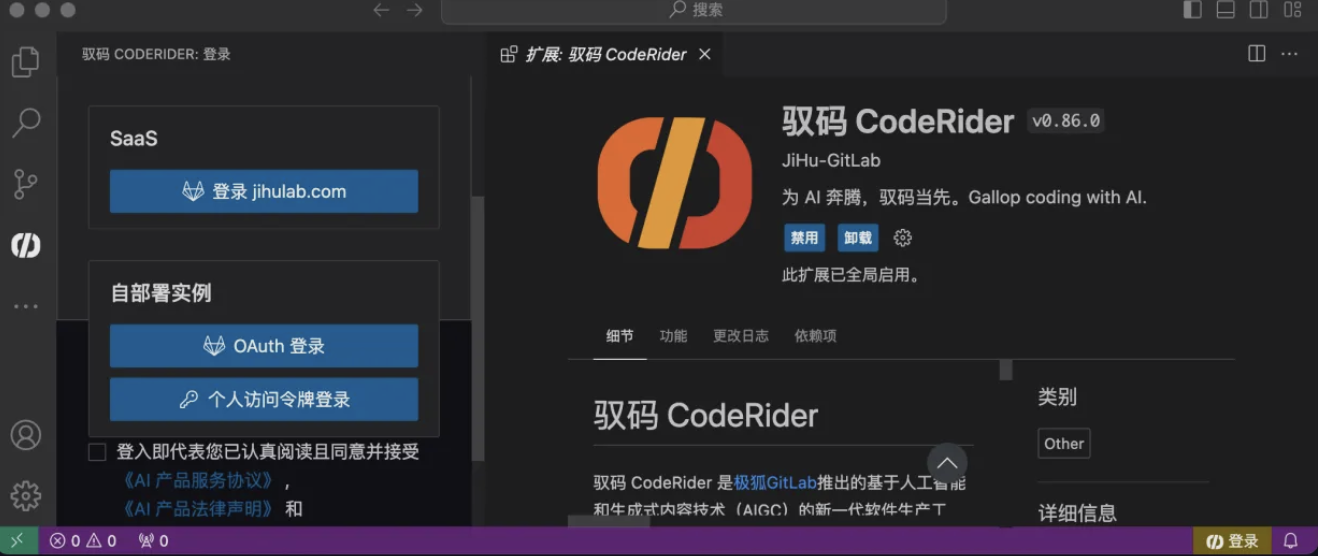
Task: Open the Accounts menu icon
Action: coord(25,435)
